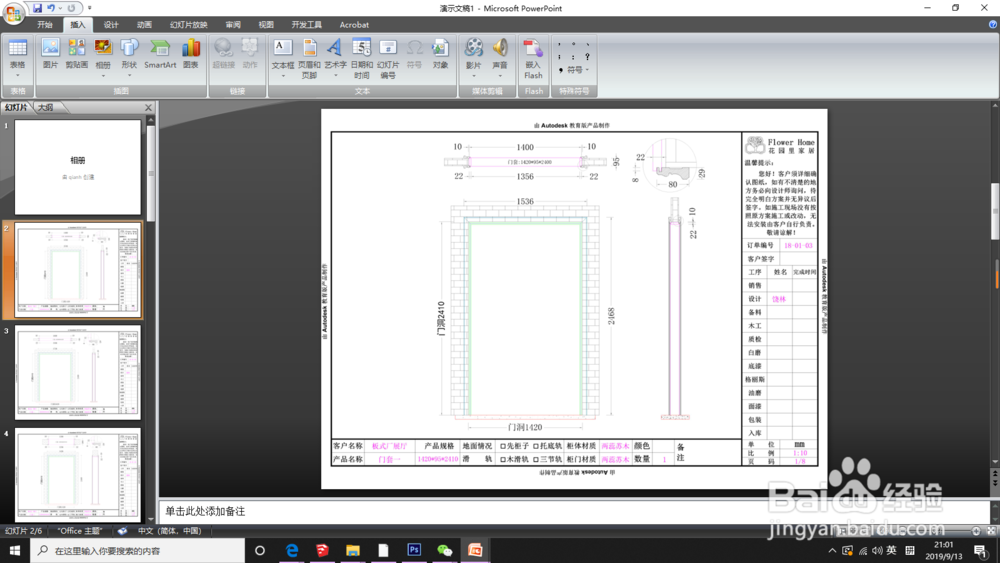Select slide 3 thumbnail

click(x=78, y=372)
